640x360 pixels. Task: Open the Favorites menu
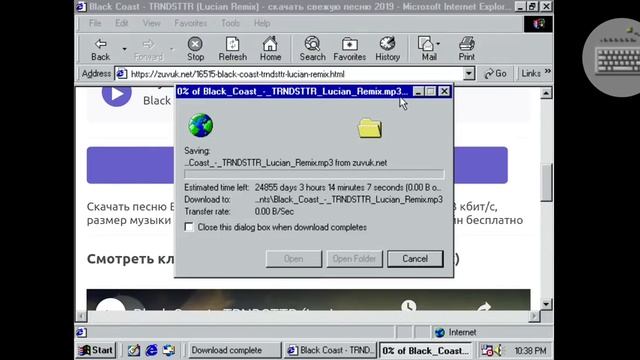[x=191, y=23]
